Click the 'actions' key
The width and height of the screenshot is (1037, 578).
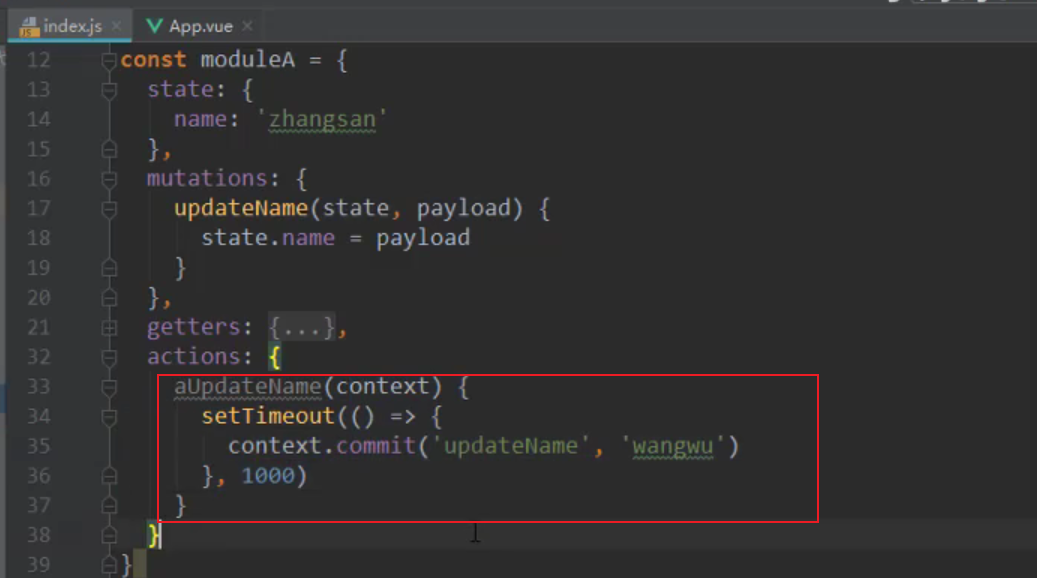(193, 357)
